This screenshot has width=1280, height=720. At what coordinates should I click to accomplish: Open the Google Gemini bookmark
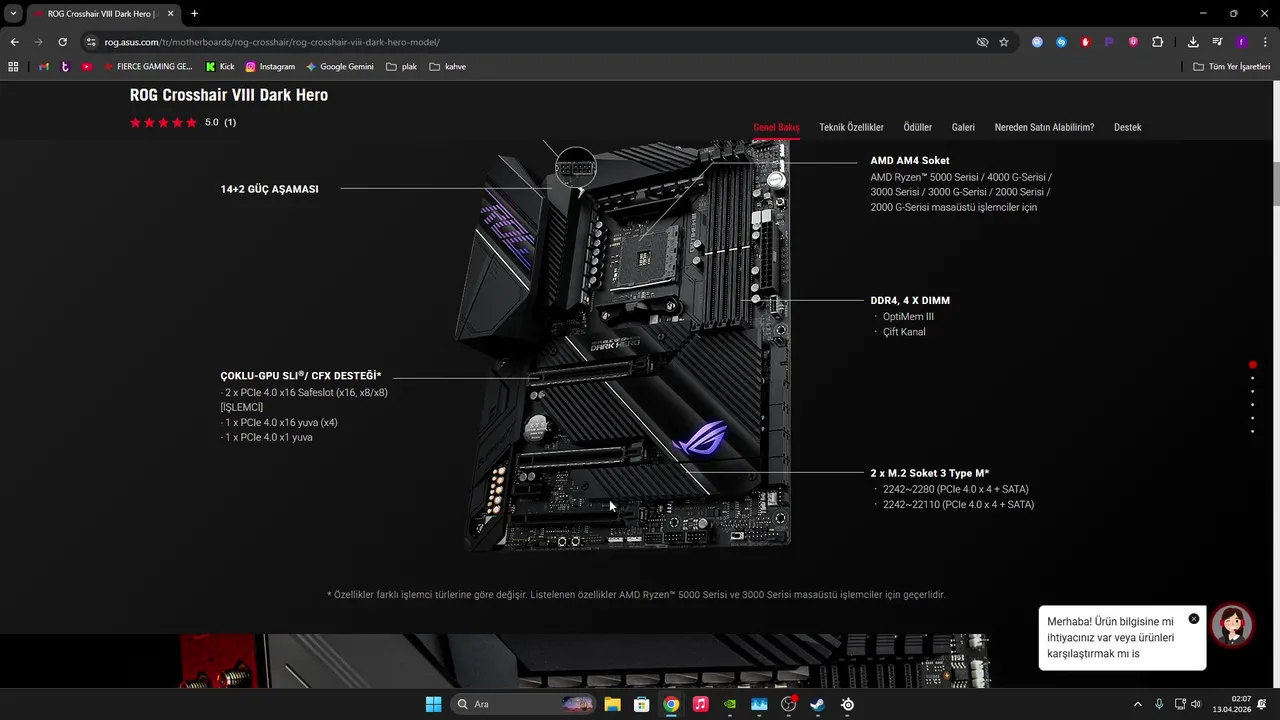340,67
